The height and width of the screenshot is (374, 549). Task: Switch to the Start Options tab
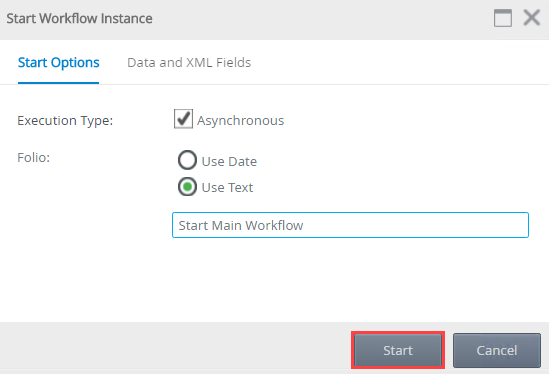58,63
